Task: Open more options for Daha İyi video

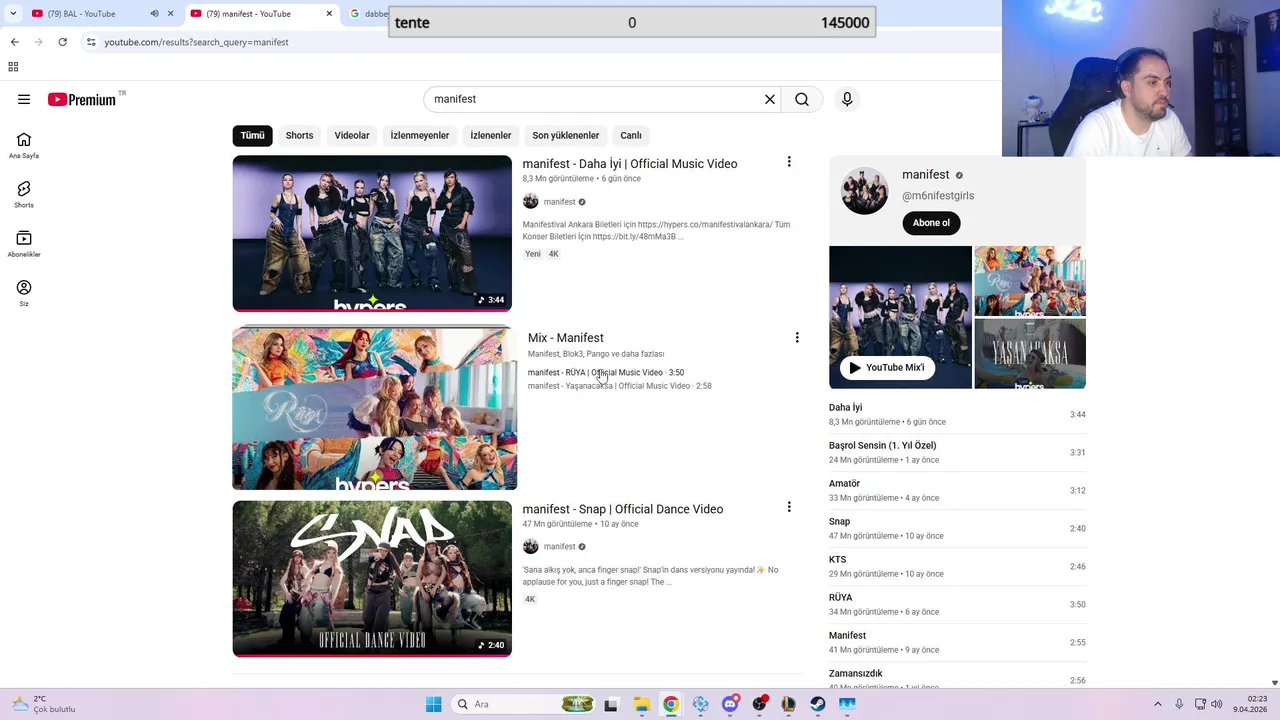Action: coord(789,162)
